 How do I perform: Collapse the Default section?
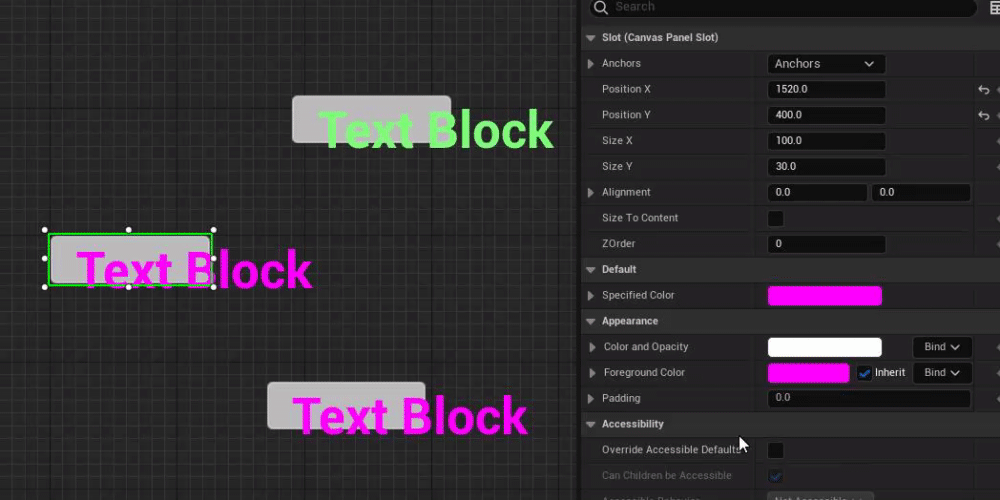pos(591,270)
